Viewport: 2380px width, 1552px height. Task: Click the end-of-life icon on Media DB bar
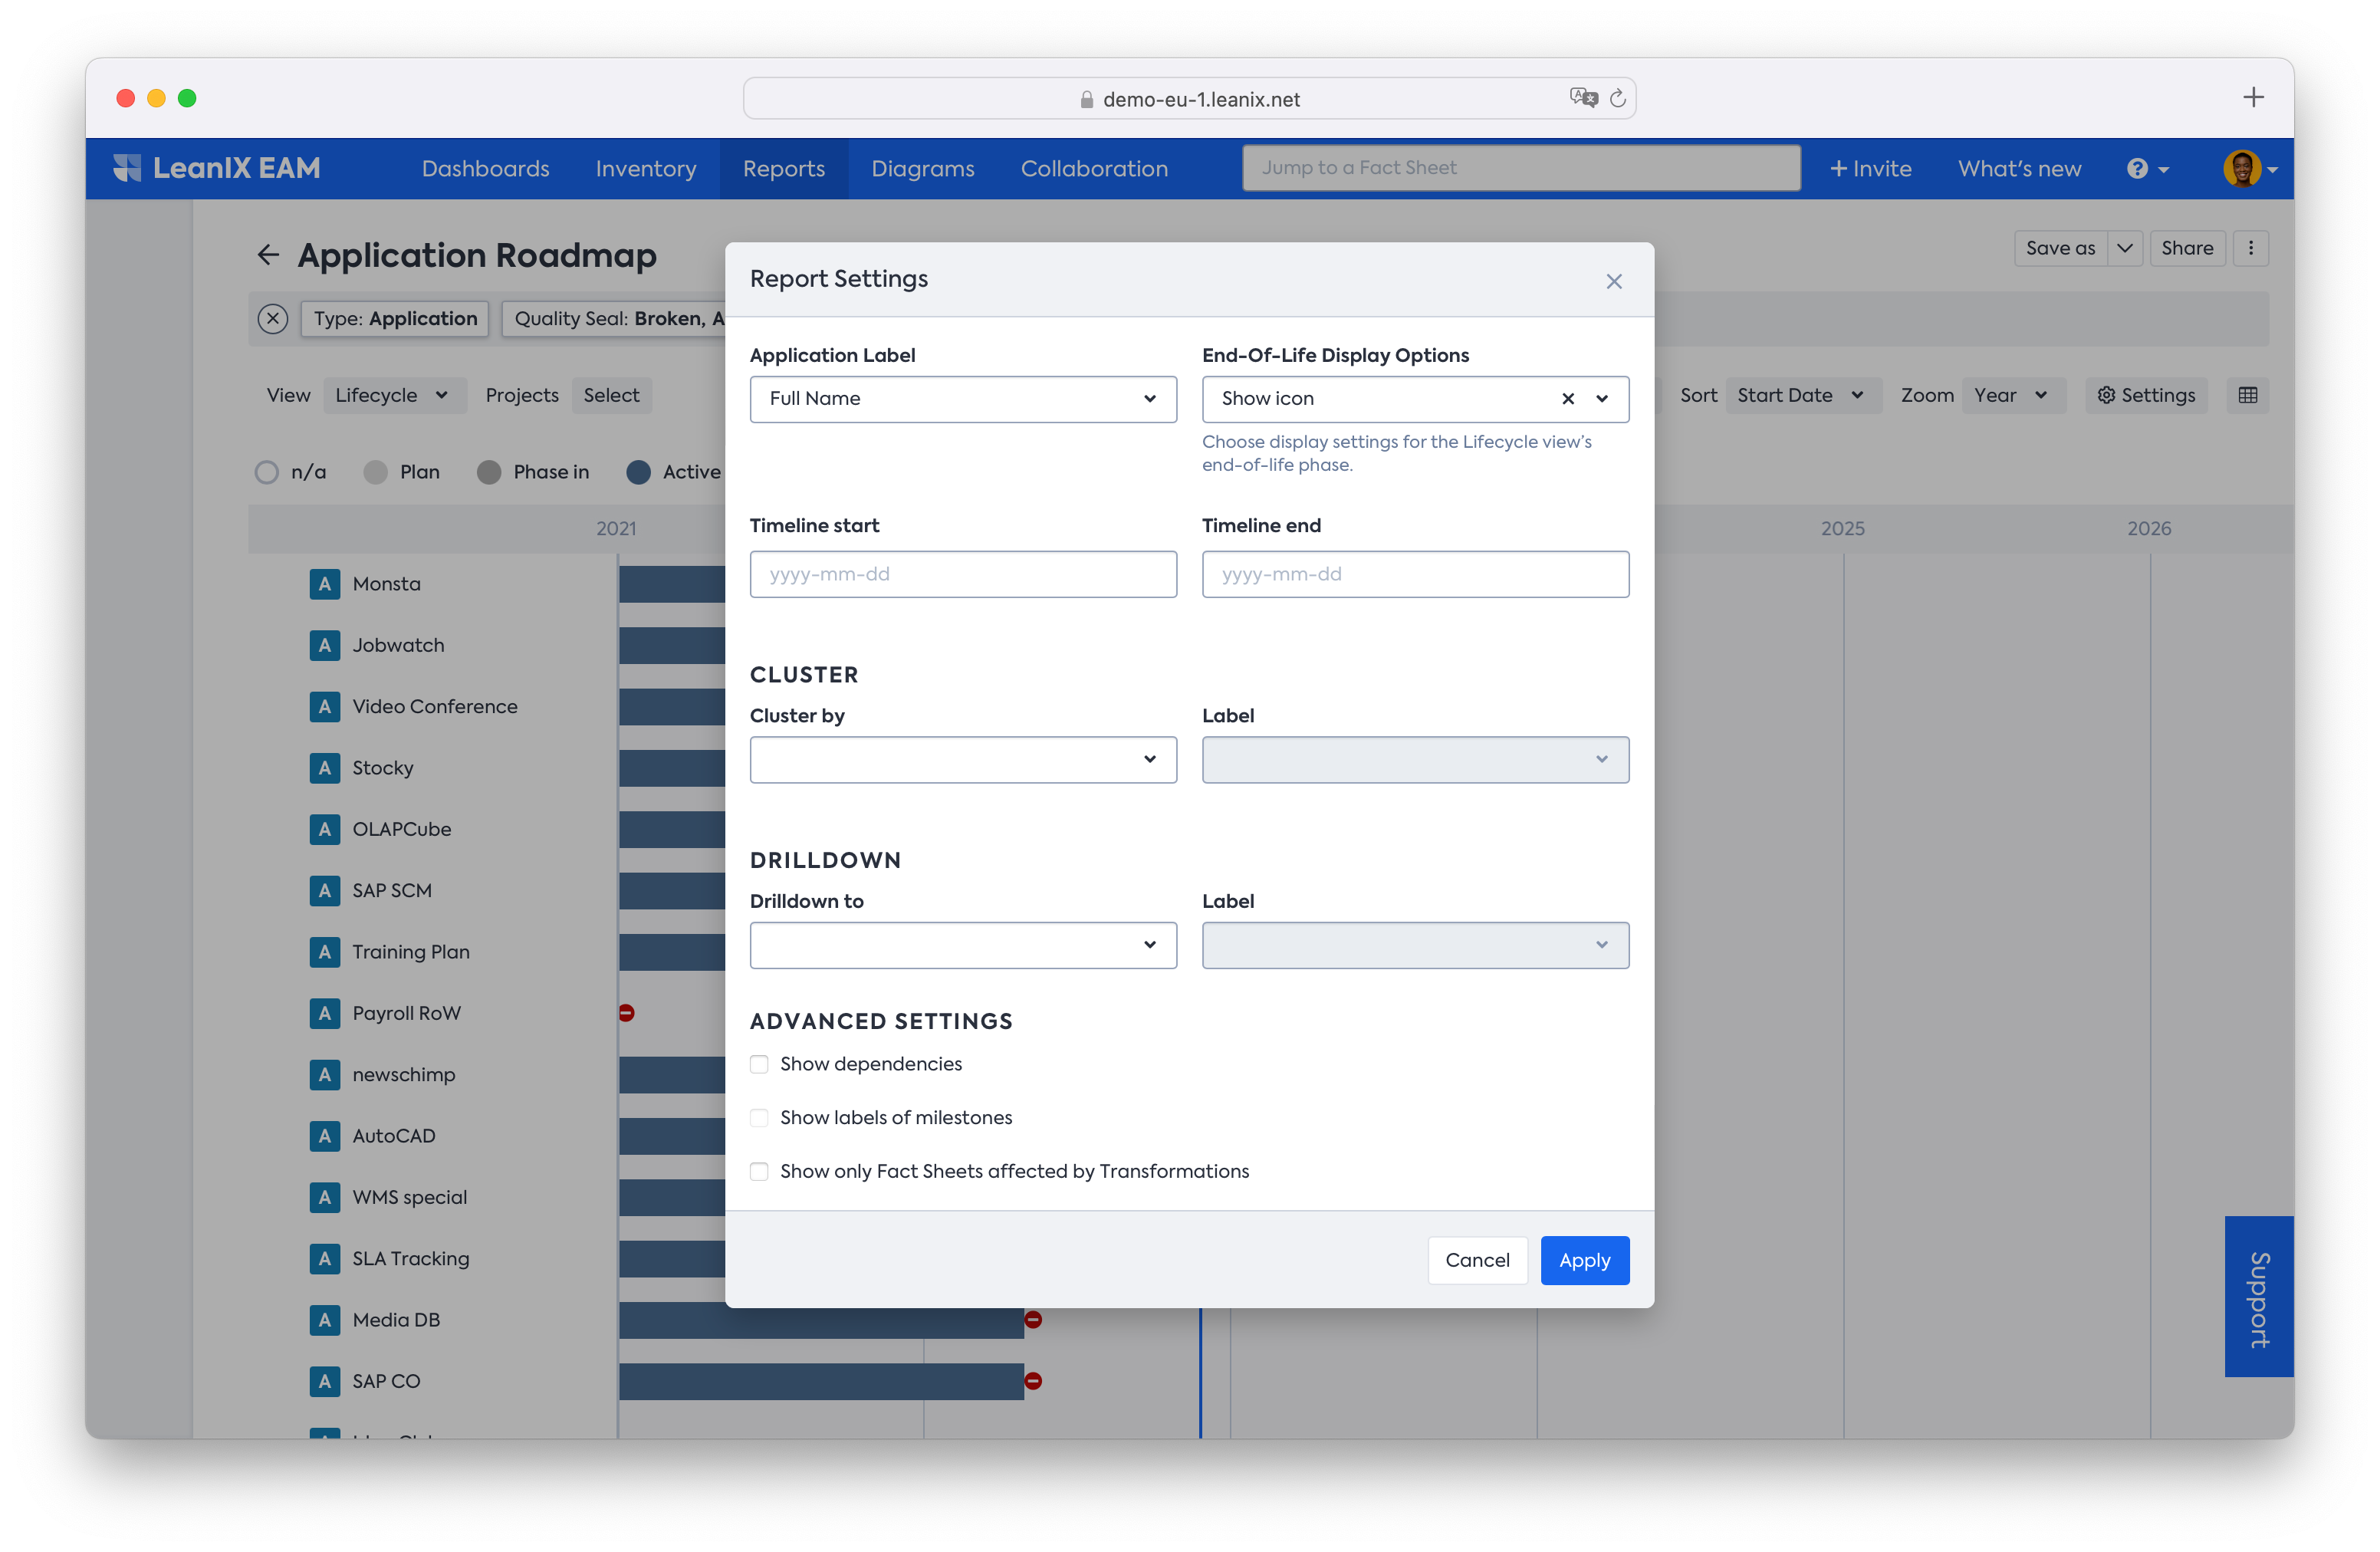pyautogui.click(x=1033, y=1320)
